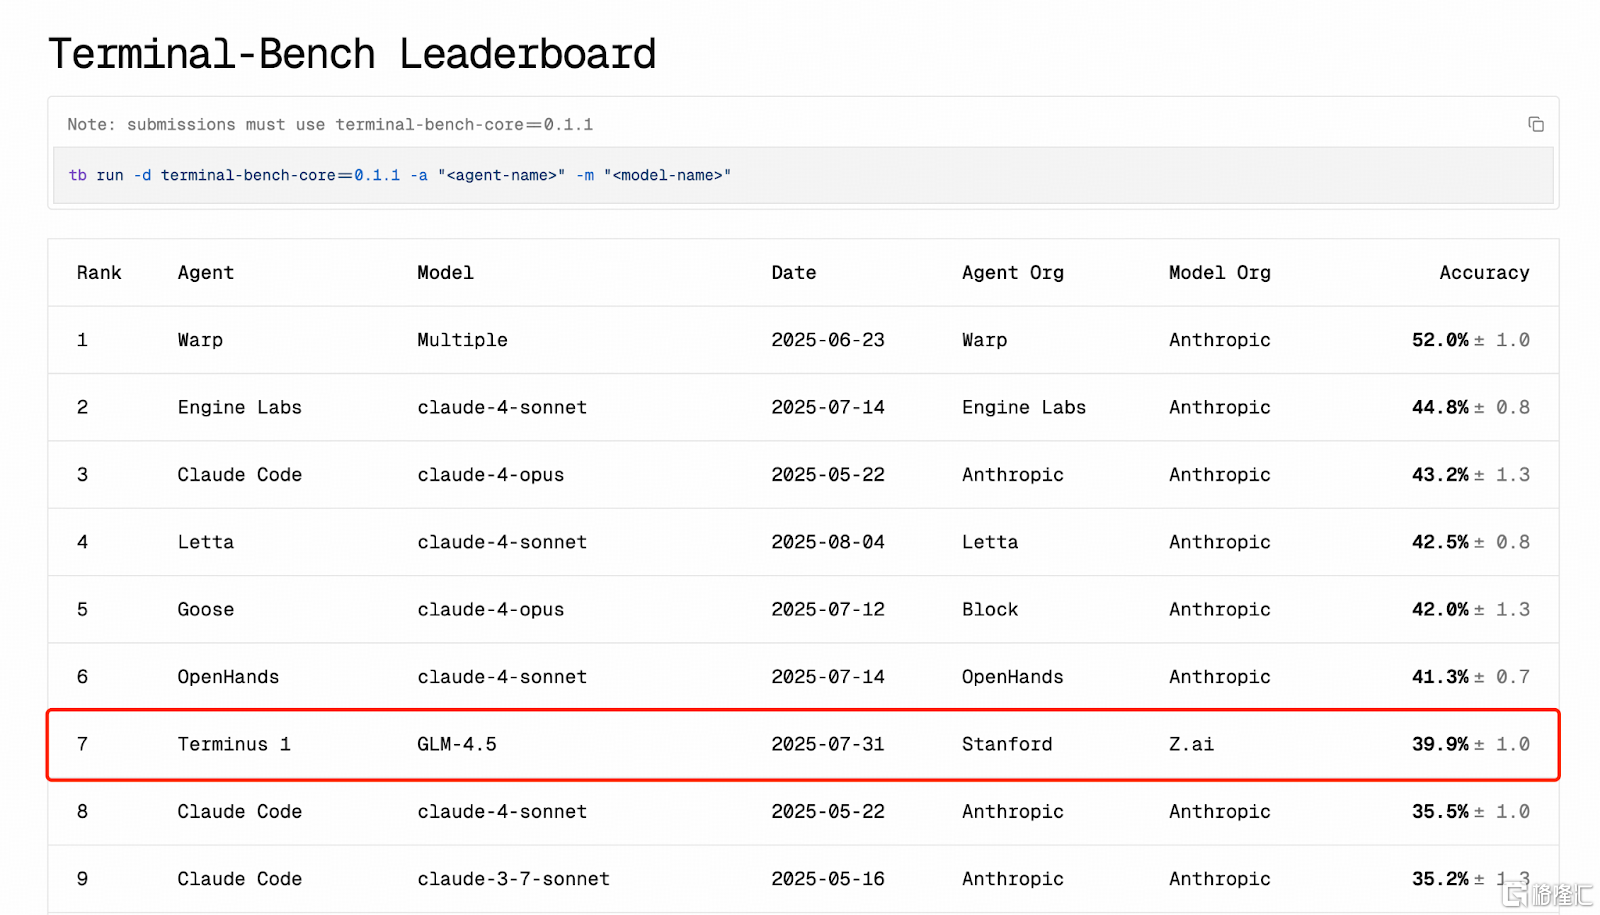Click the 42.0% accuracy value

click(x=1440, y=609)
